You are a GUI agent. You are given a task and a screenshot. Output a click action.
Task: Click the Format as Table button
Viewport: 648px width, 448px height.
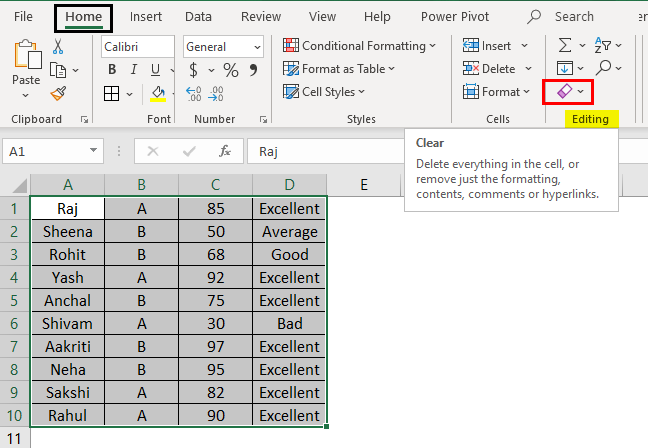(x=340, y=69)
